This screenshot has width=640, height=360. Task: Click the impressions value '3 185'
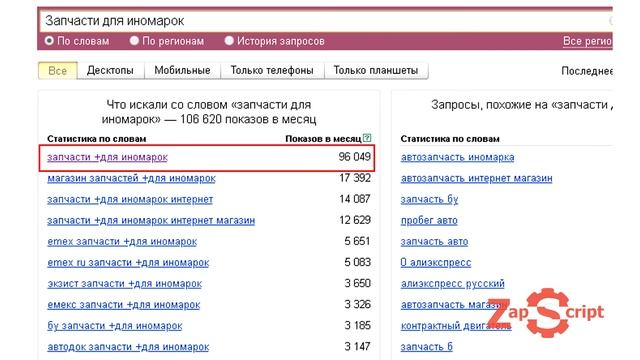[357, 326]
